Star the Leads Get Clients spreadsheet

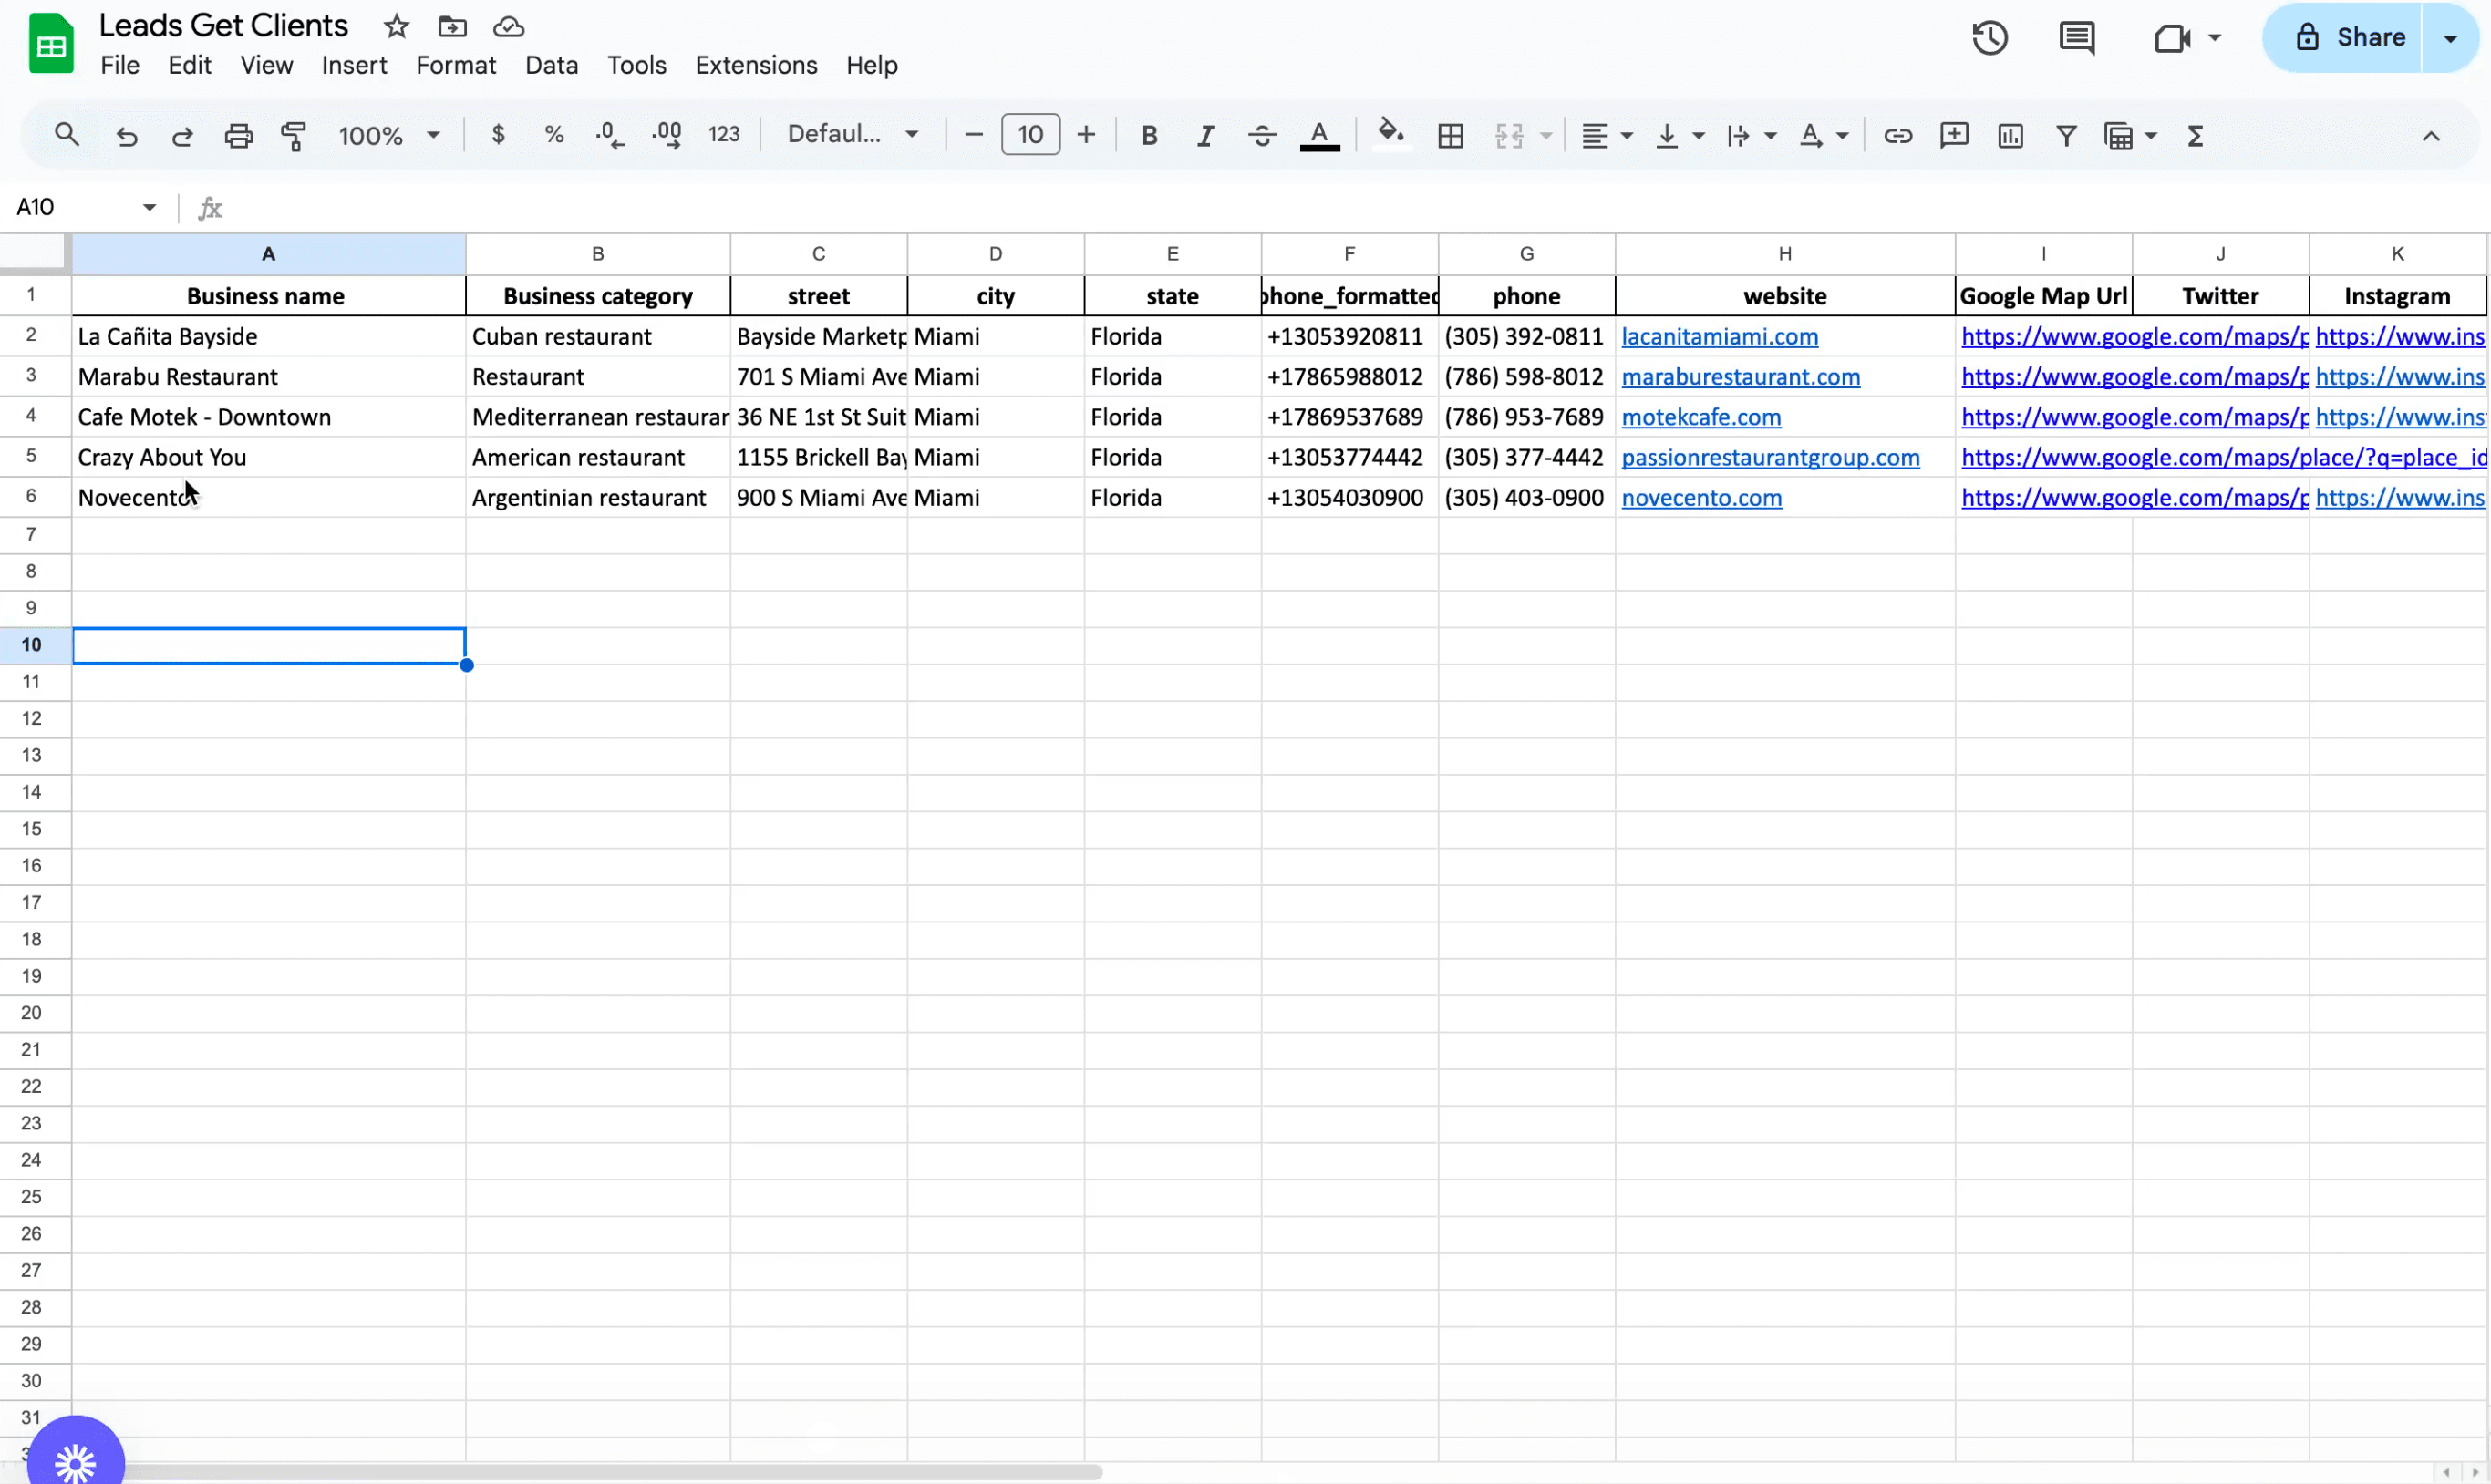click(395, 27)
